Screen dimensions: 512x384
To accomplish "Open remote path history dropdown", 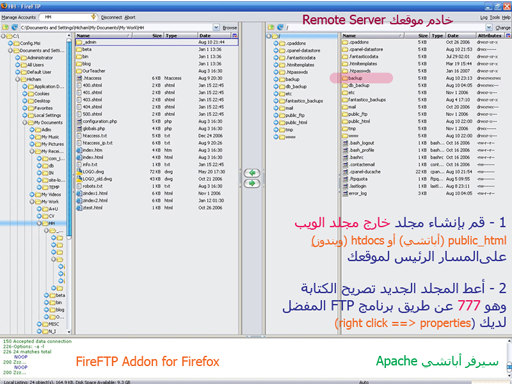I will pyautogui.click(x=489, y=27).
